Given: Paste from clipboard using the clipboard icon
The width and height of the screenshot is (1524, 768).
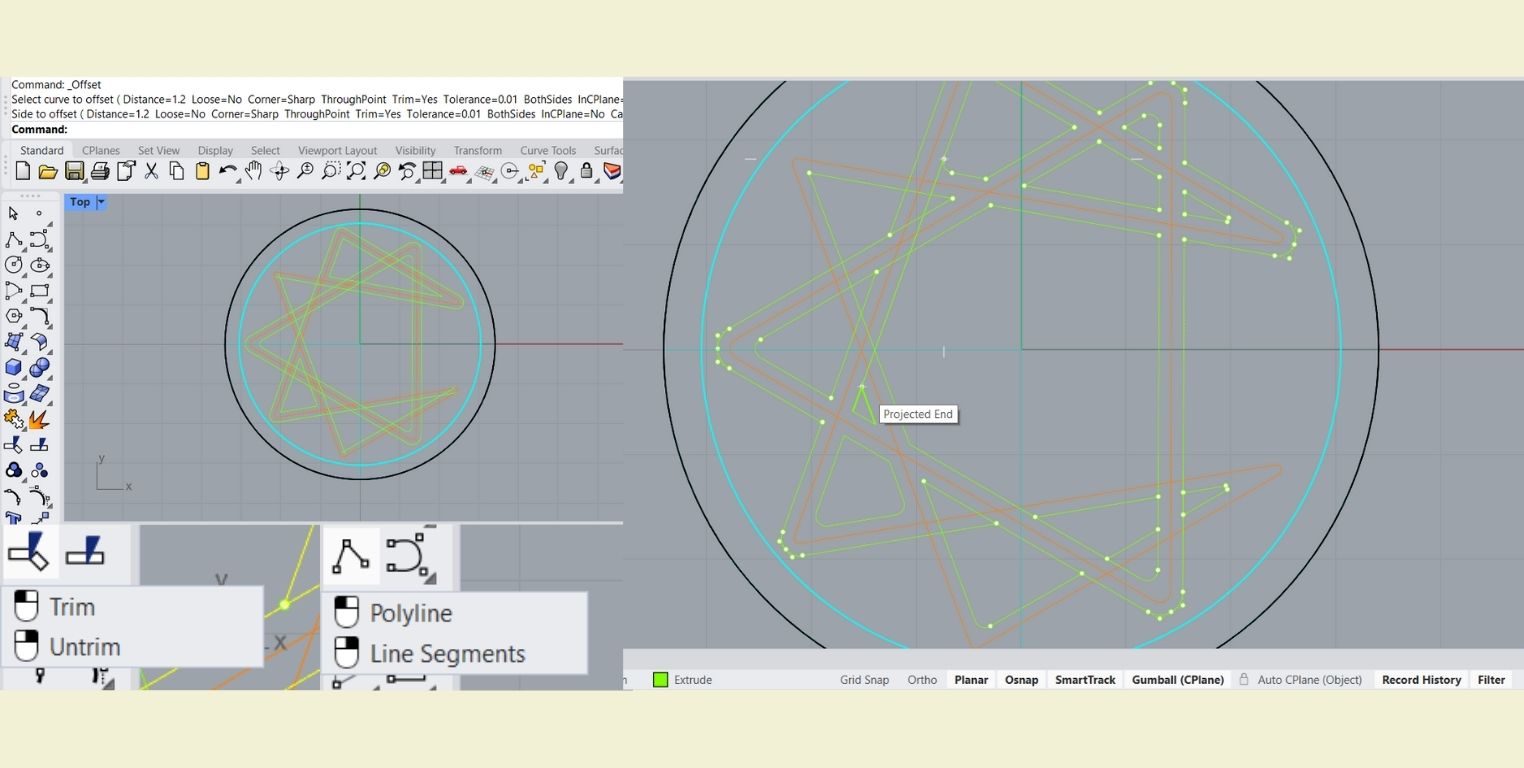Looking at the screenshot, I should coord(203,172).
